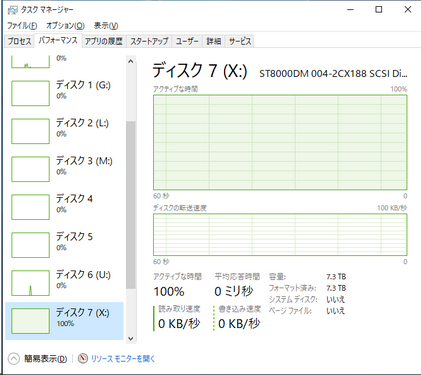Click the sidebar scrollbar thumb
Screen dimensions: 421x375
pos(131,205)
